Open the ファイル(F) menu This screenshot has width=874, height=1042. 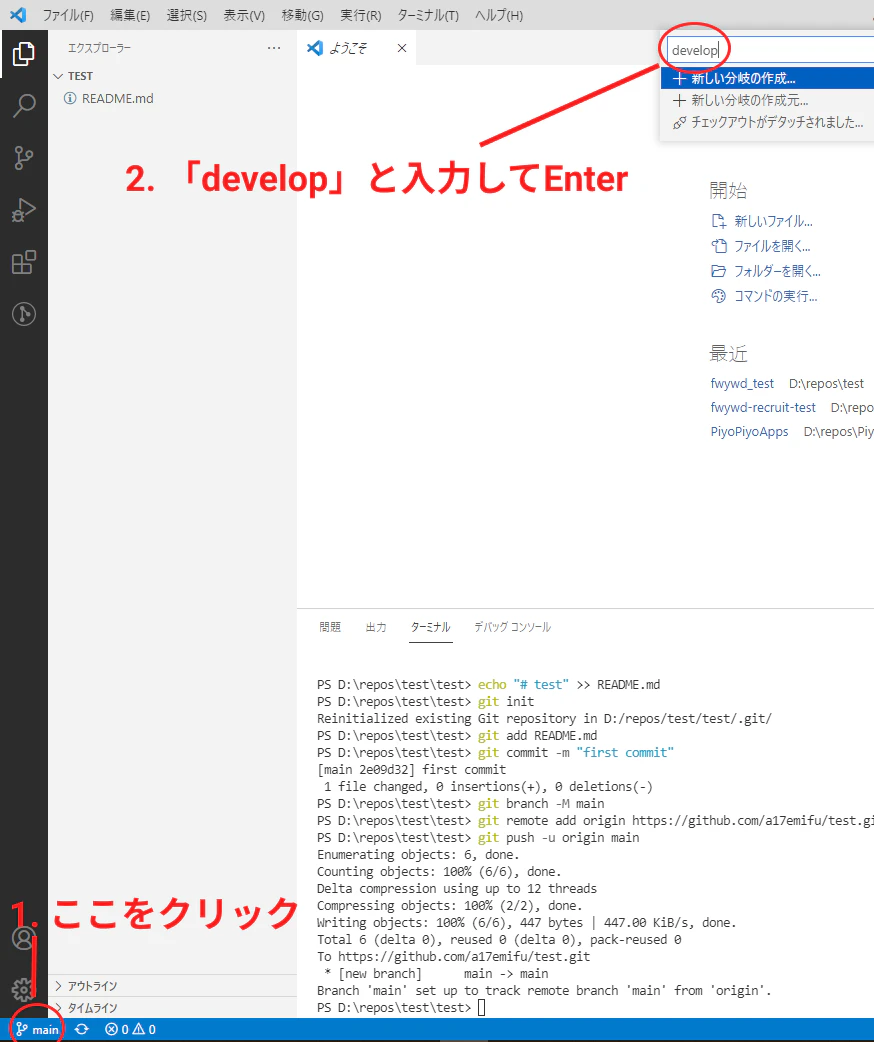click(68, 15)
